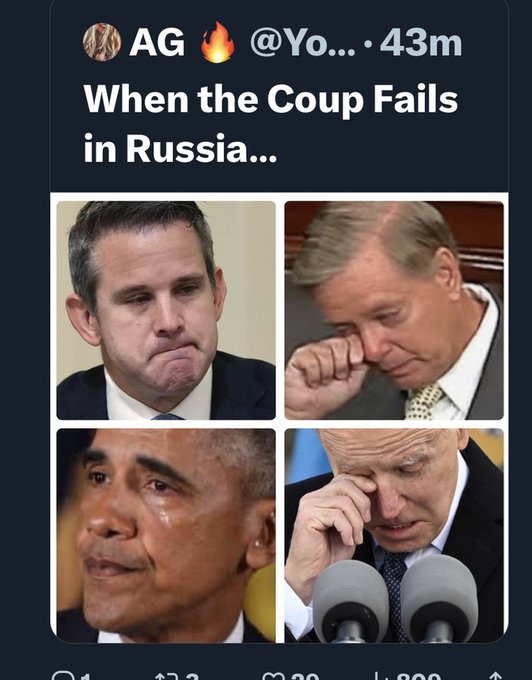Image resolution: width=532 pixels, height=680 pixels.
Task: Open photo of man wiping eye with fist
Action: pyautogui.click(x=394, y=311)
